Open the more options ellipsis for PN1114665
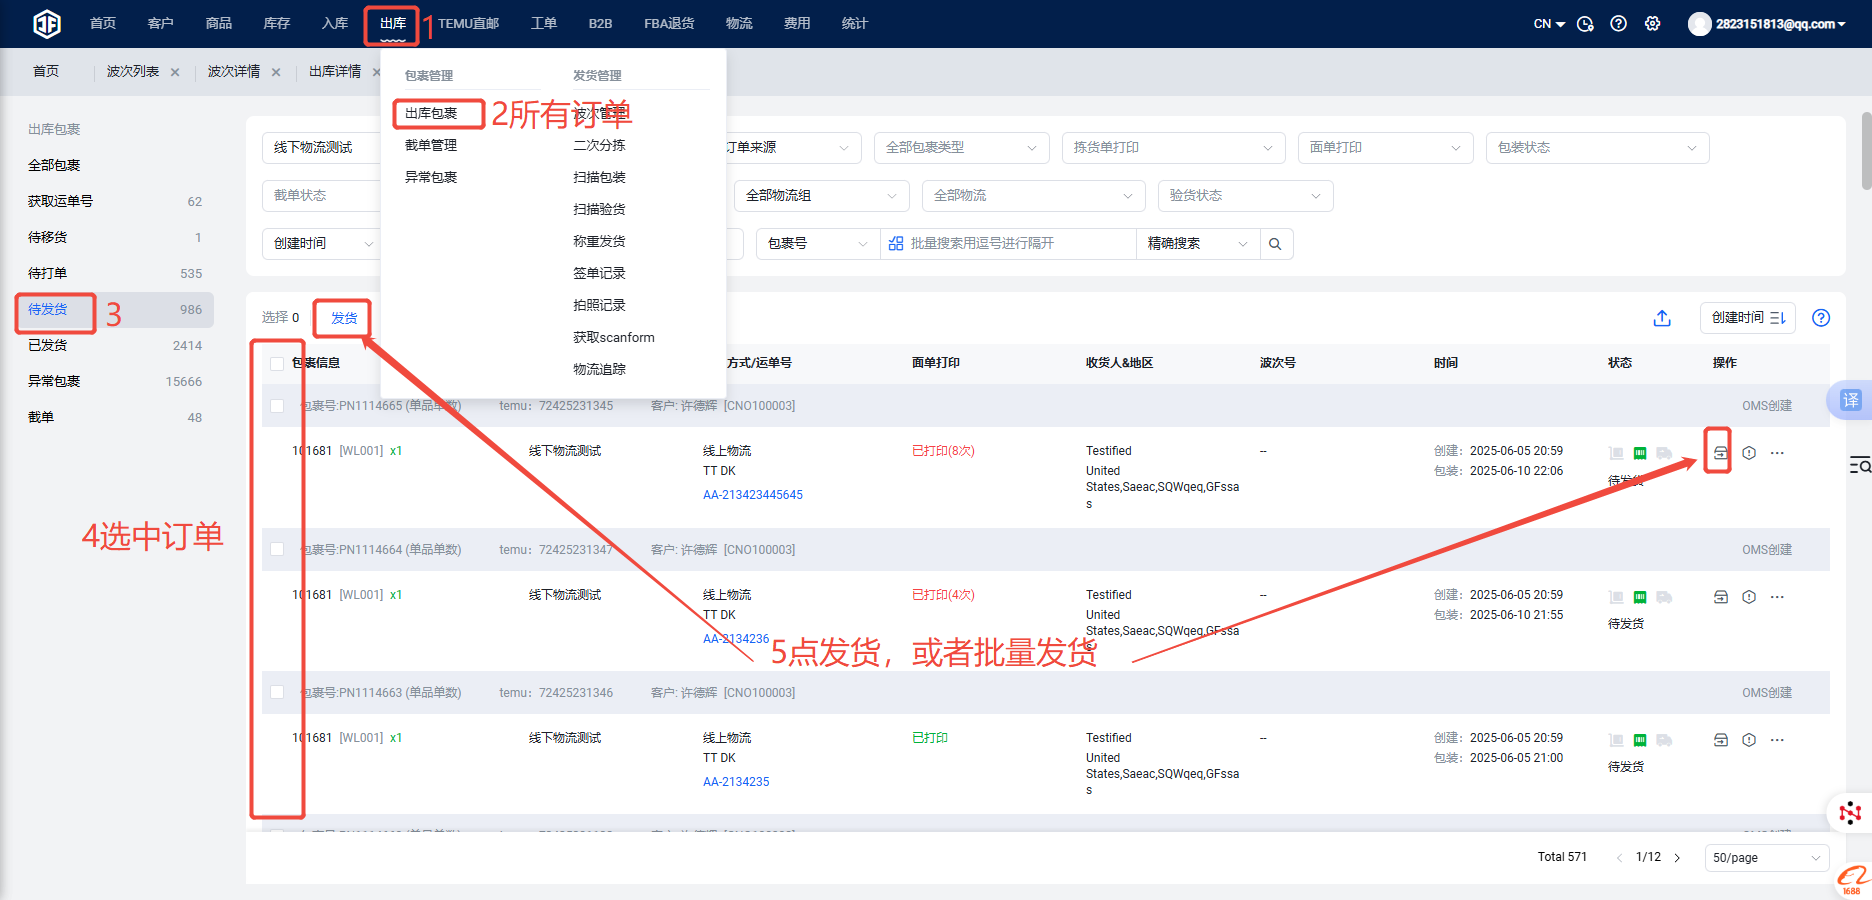Viewport: 1872px width, 900px height. [x=1777, y=453]
